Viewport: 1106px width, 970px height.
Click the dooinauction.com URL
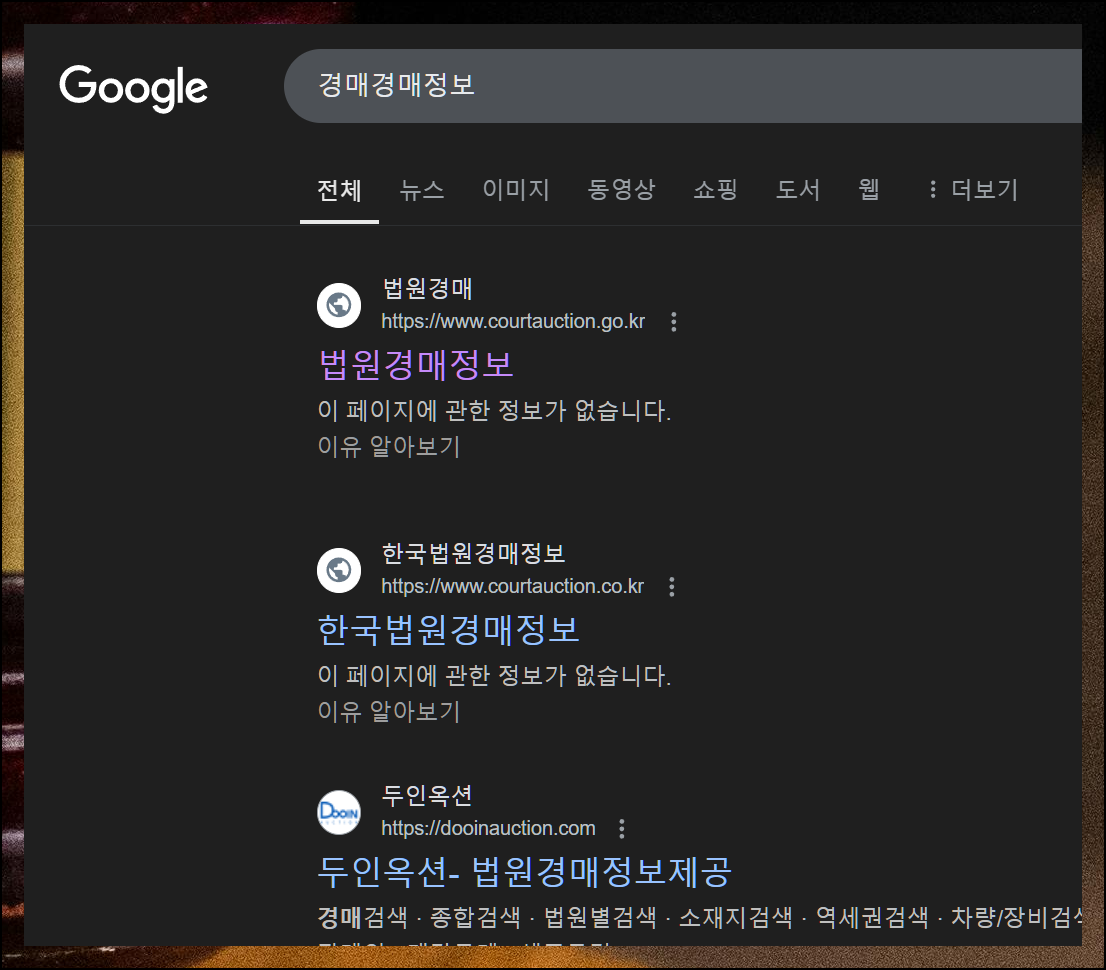coord(488,828)
